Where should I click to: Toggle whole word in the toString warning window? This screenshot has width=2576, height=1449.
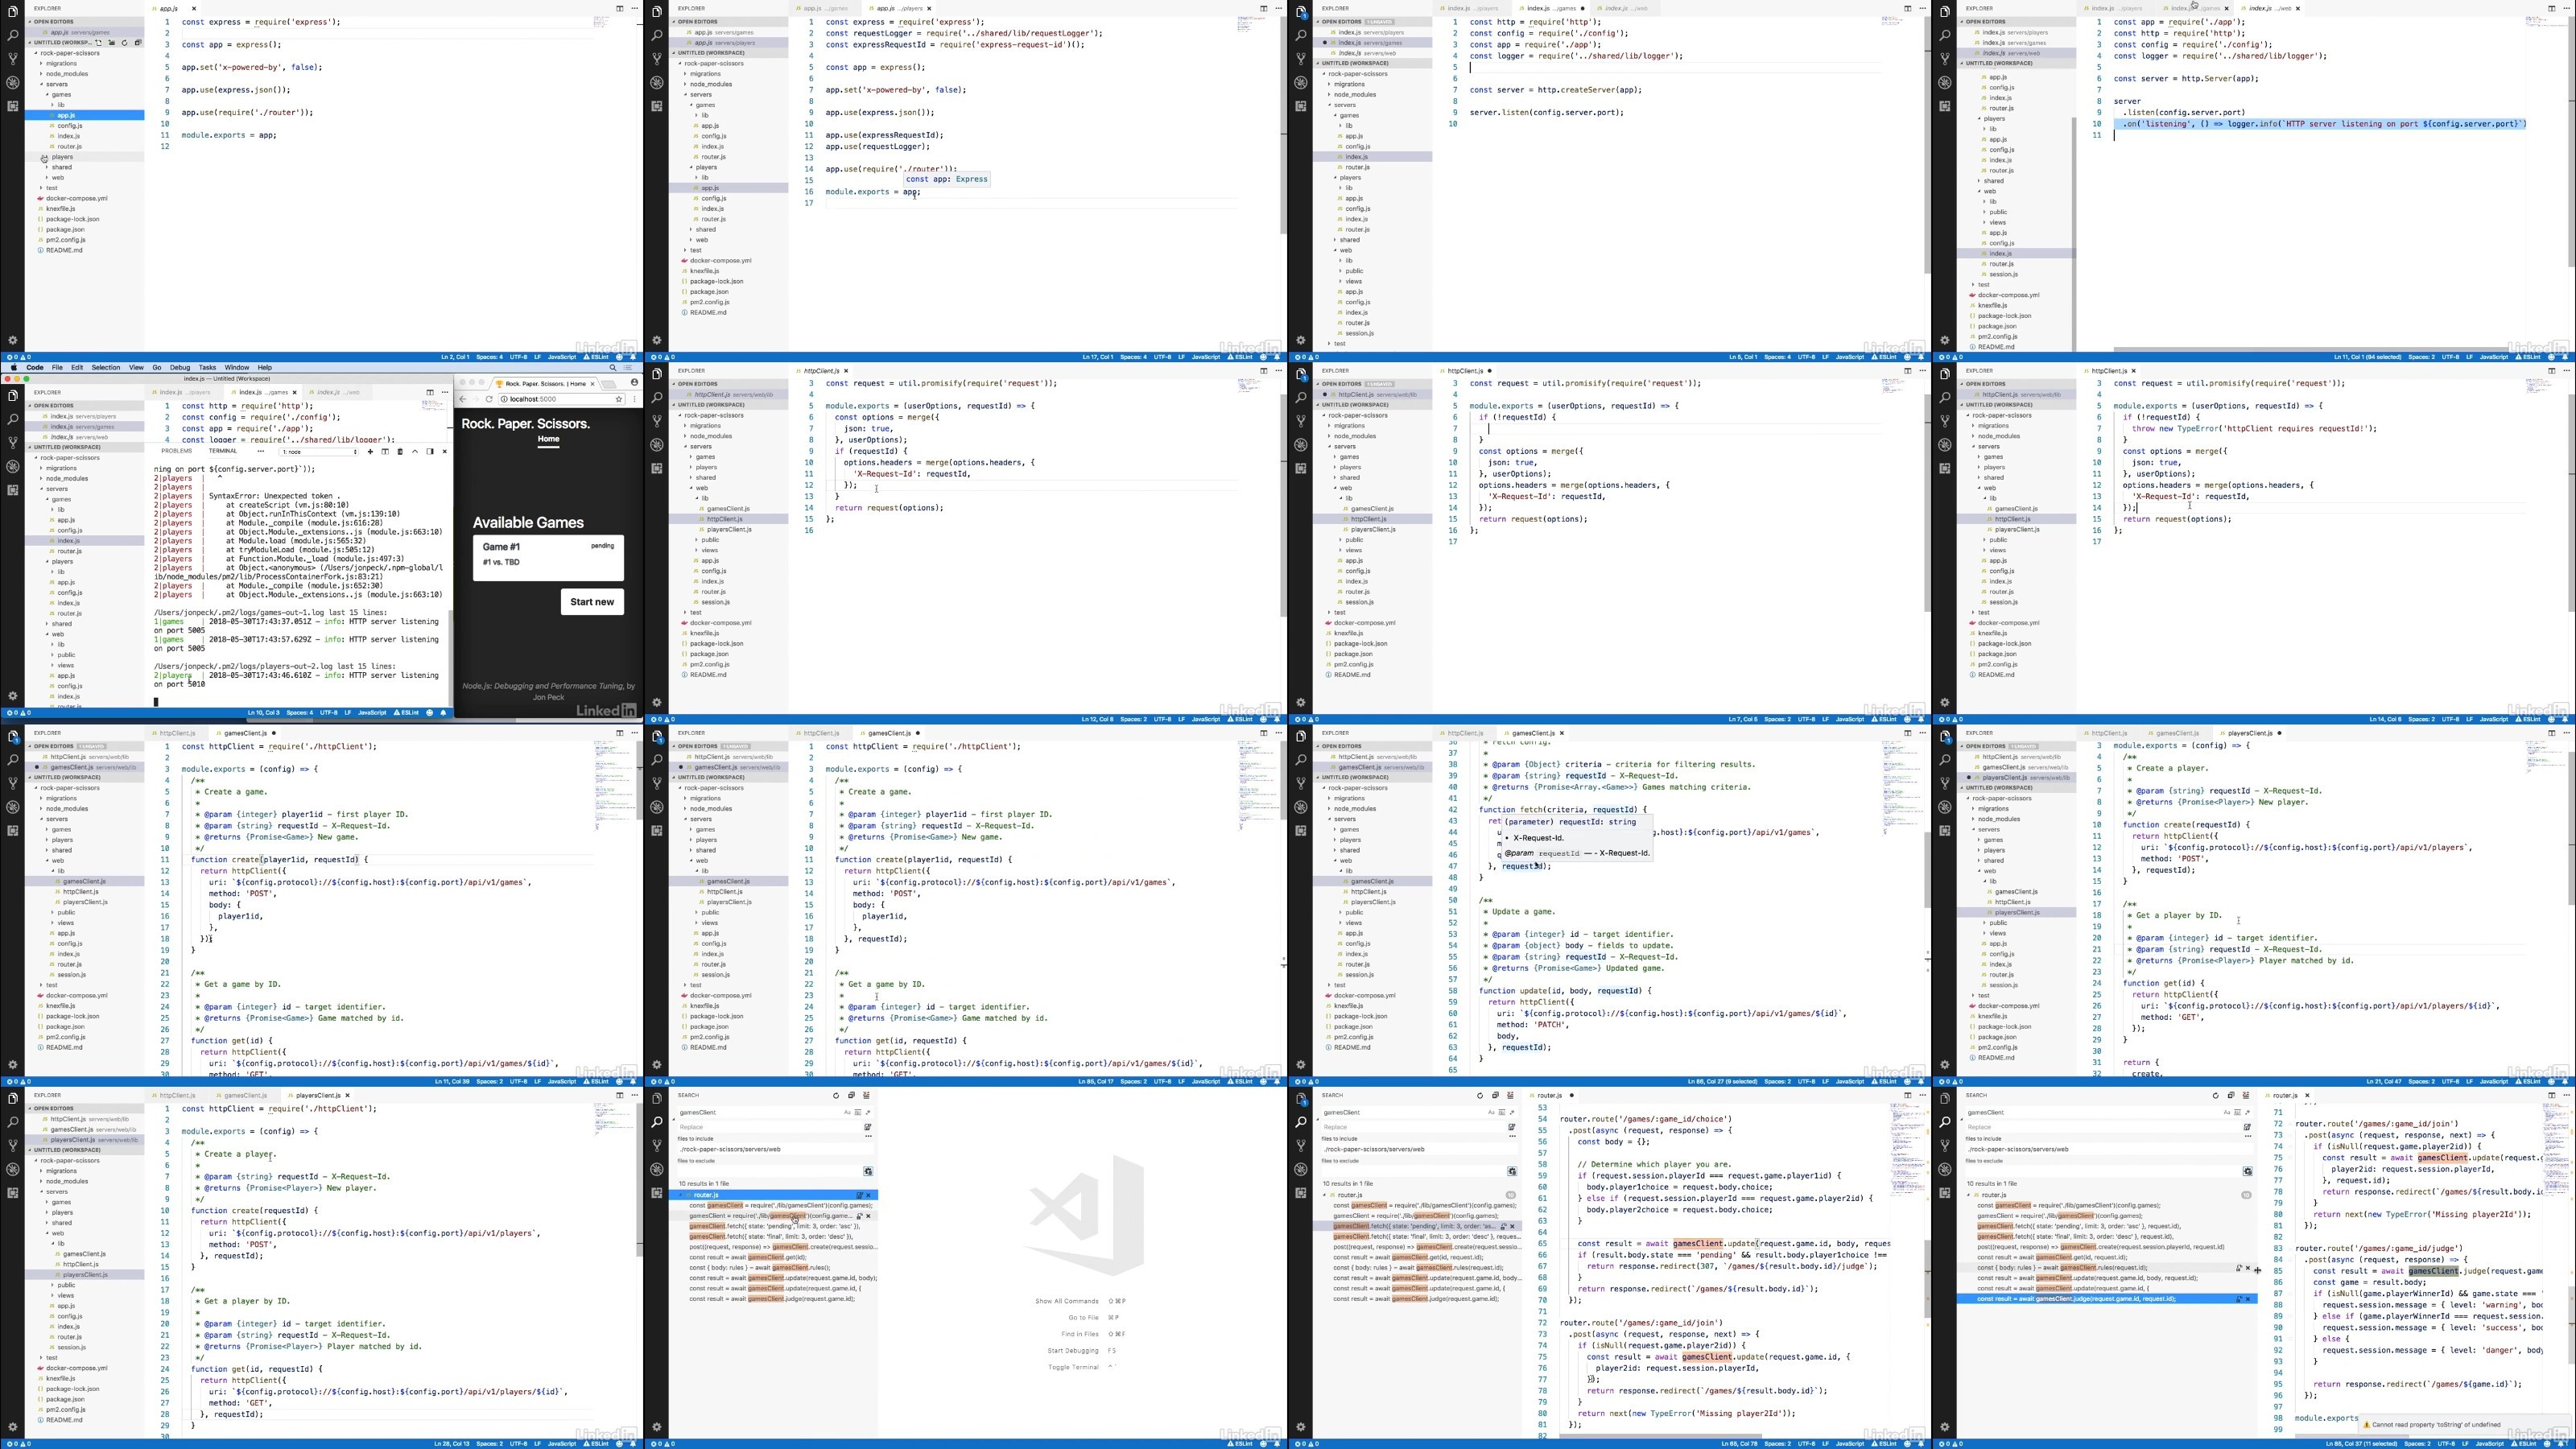pyautogui.click(x=2238, y=1113)
